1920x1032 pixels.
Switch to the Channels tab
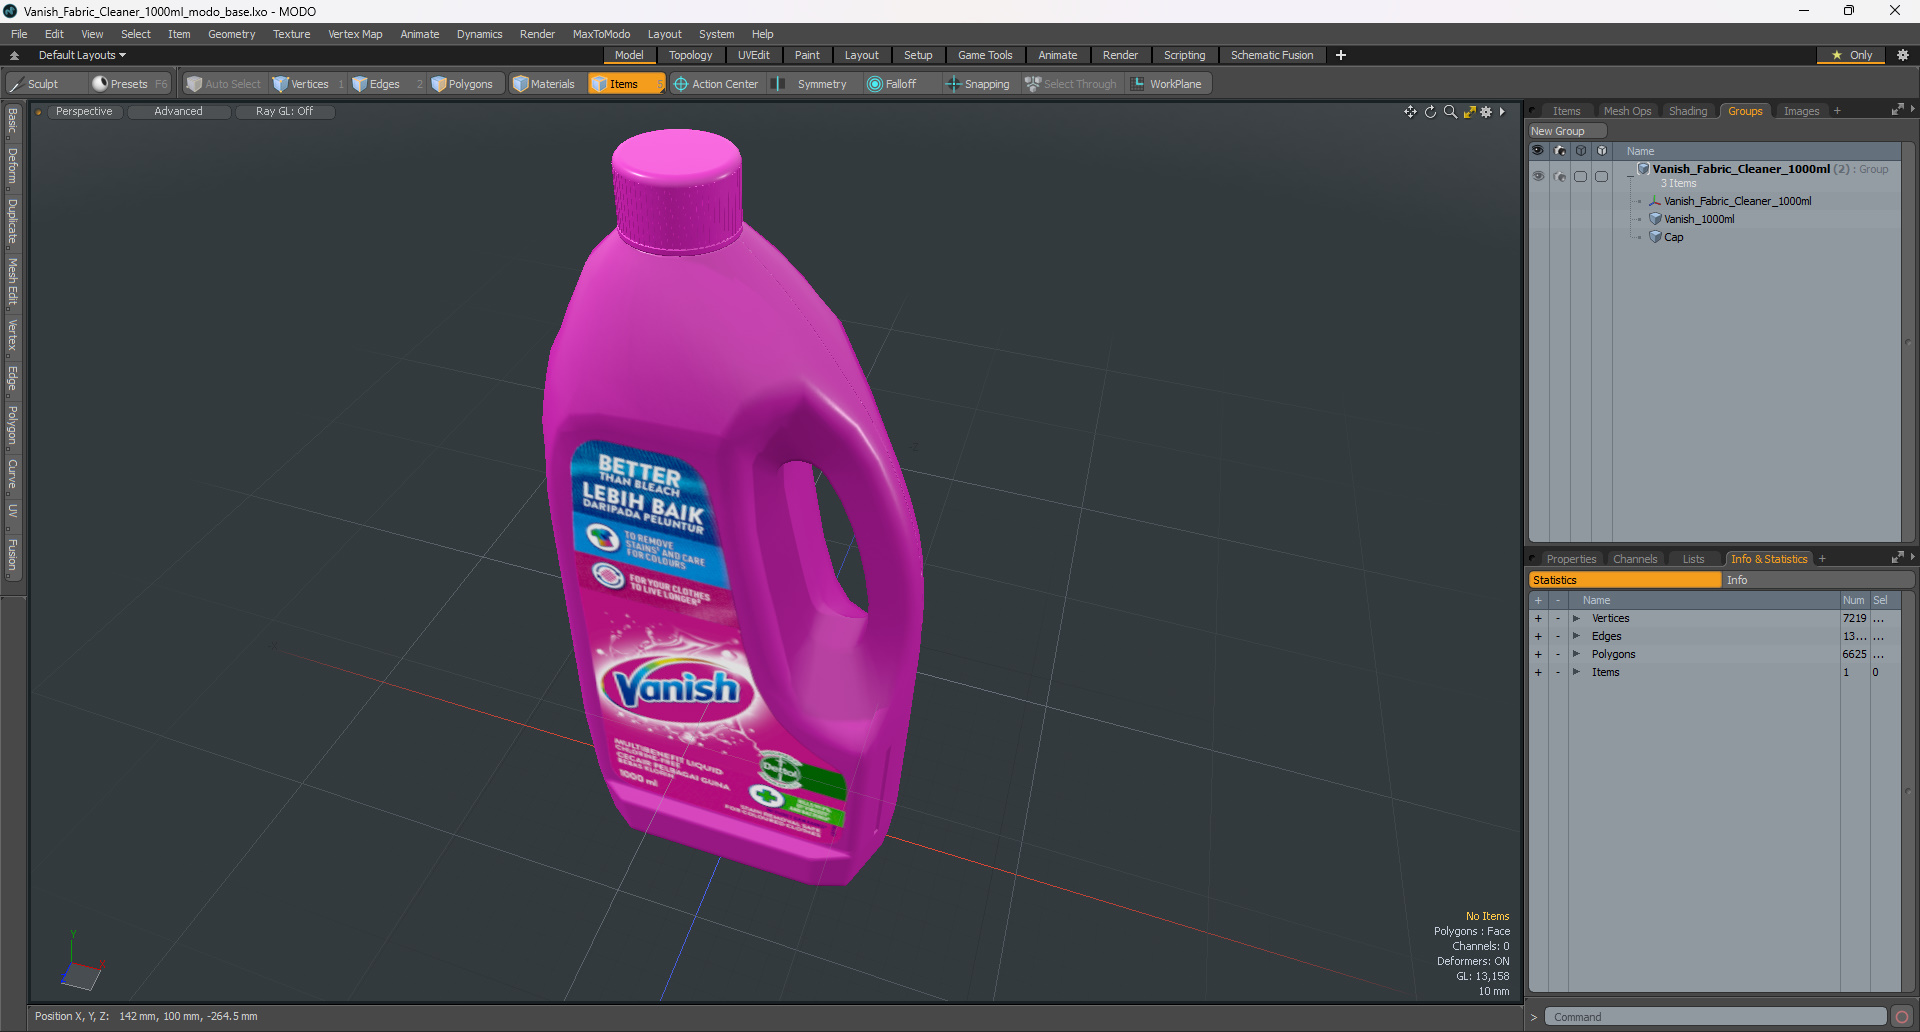[x=1635, y=559]
